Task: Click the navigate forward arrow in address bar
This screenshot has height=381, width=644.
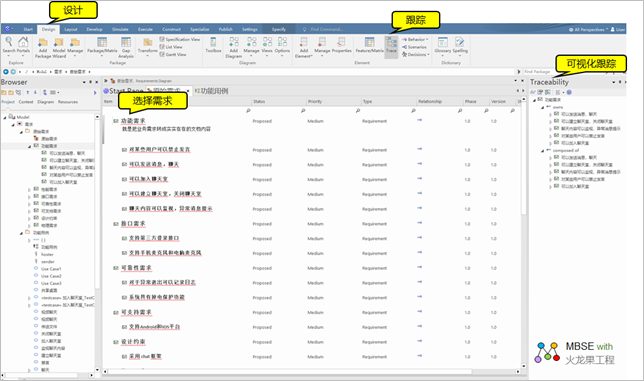Action: (13, 72)
